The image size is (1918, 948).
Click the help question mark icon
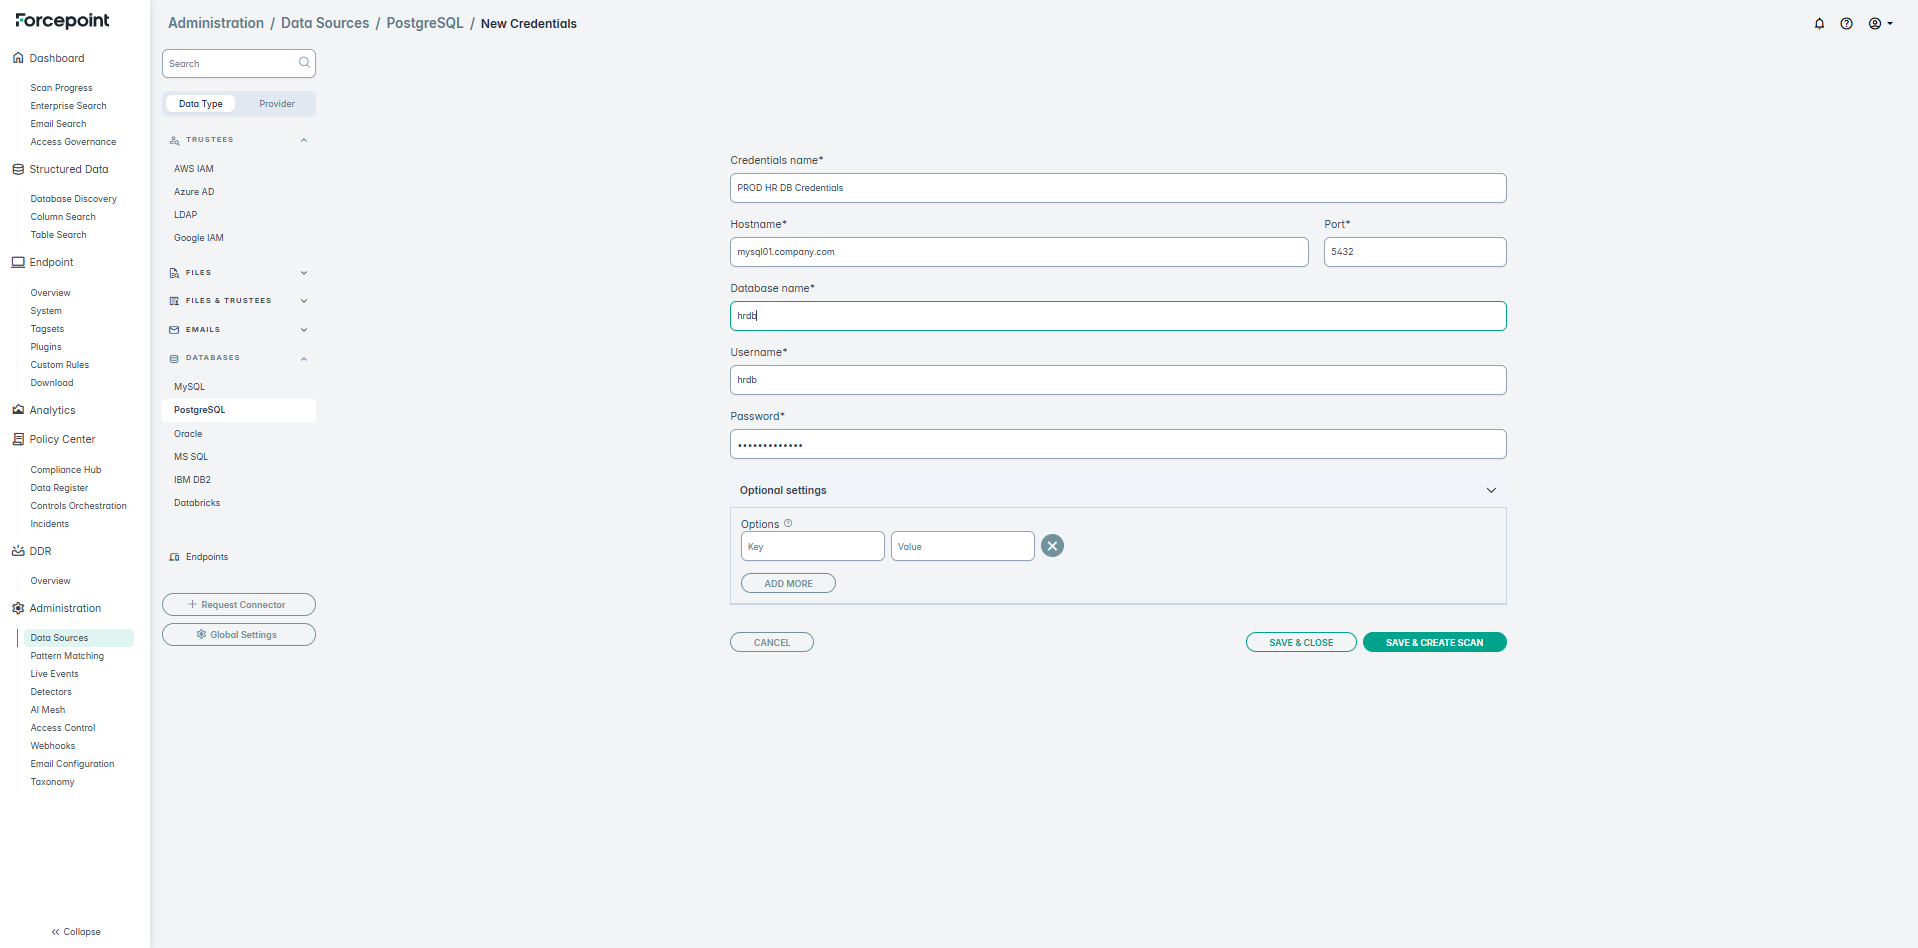click(x=1846, y=24)
